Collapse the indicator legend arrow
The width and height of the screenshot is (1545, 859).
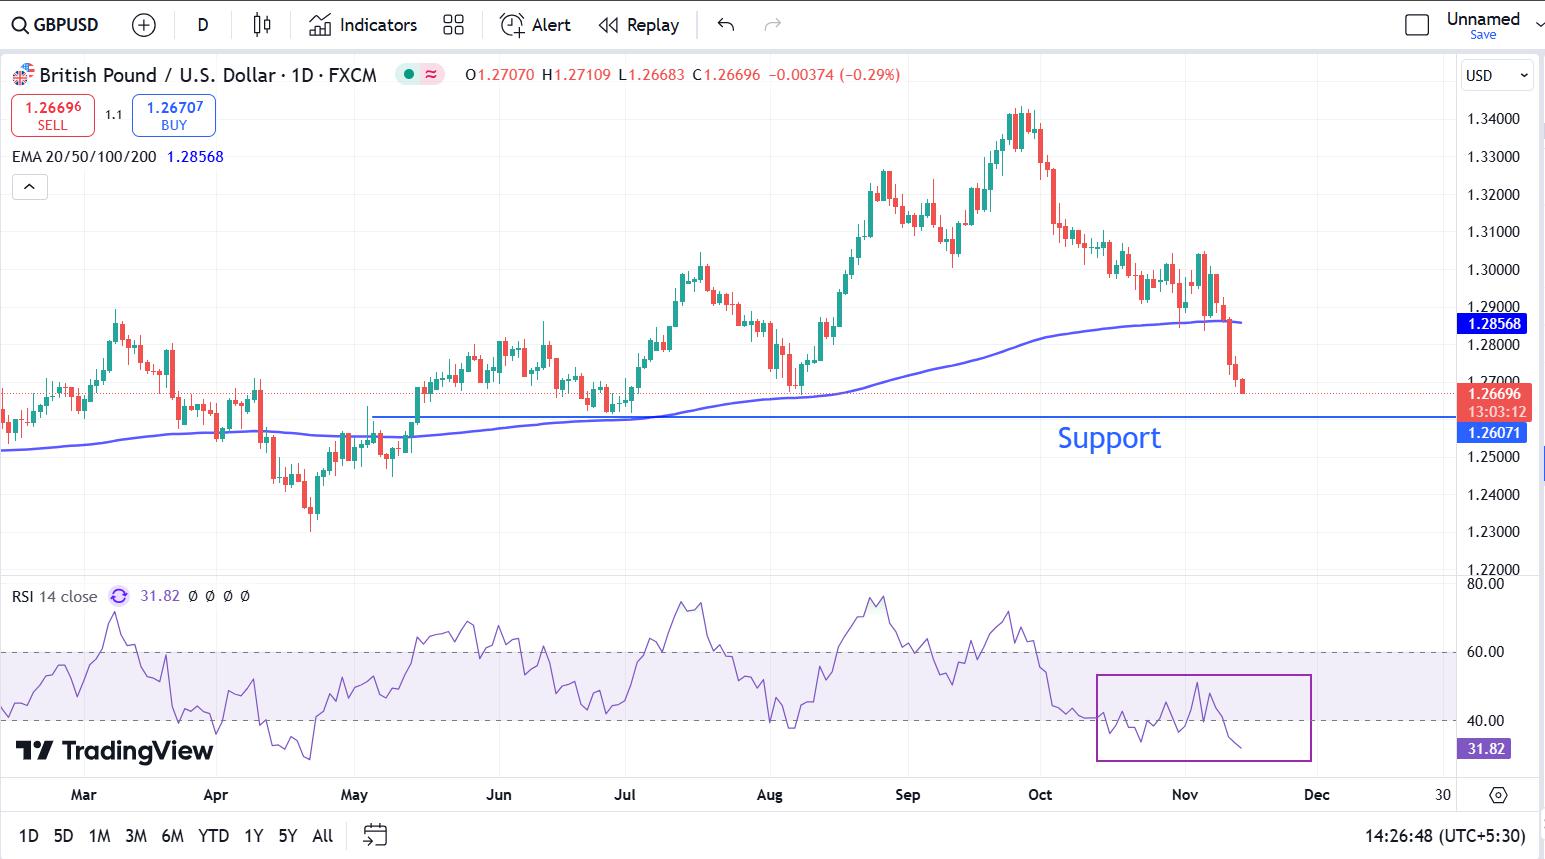click(x=30, y=186)
